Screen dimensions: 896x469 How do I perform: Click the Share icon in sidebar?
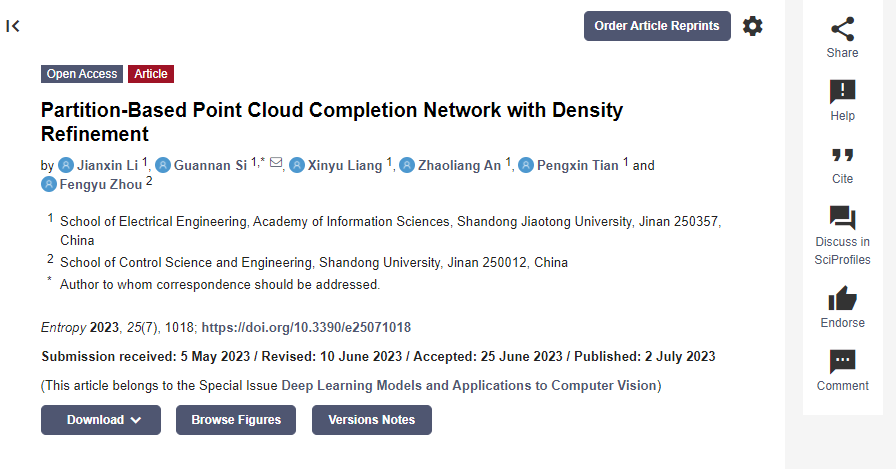click(x=842, y=29)
